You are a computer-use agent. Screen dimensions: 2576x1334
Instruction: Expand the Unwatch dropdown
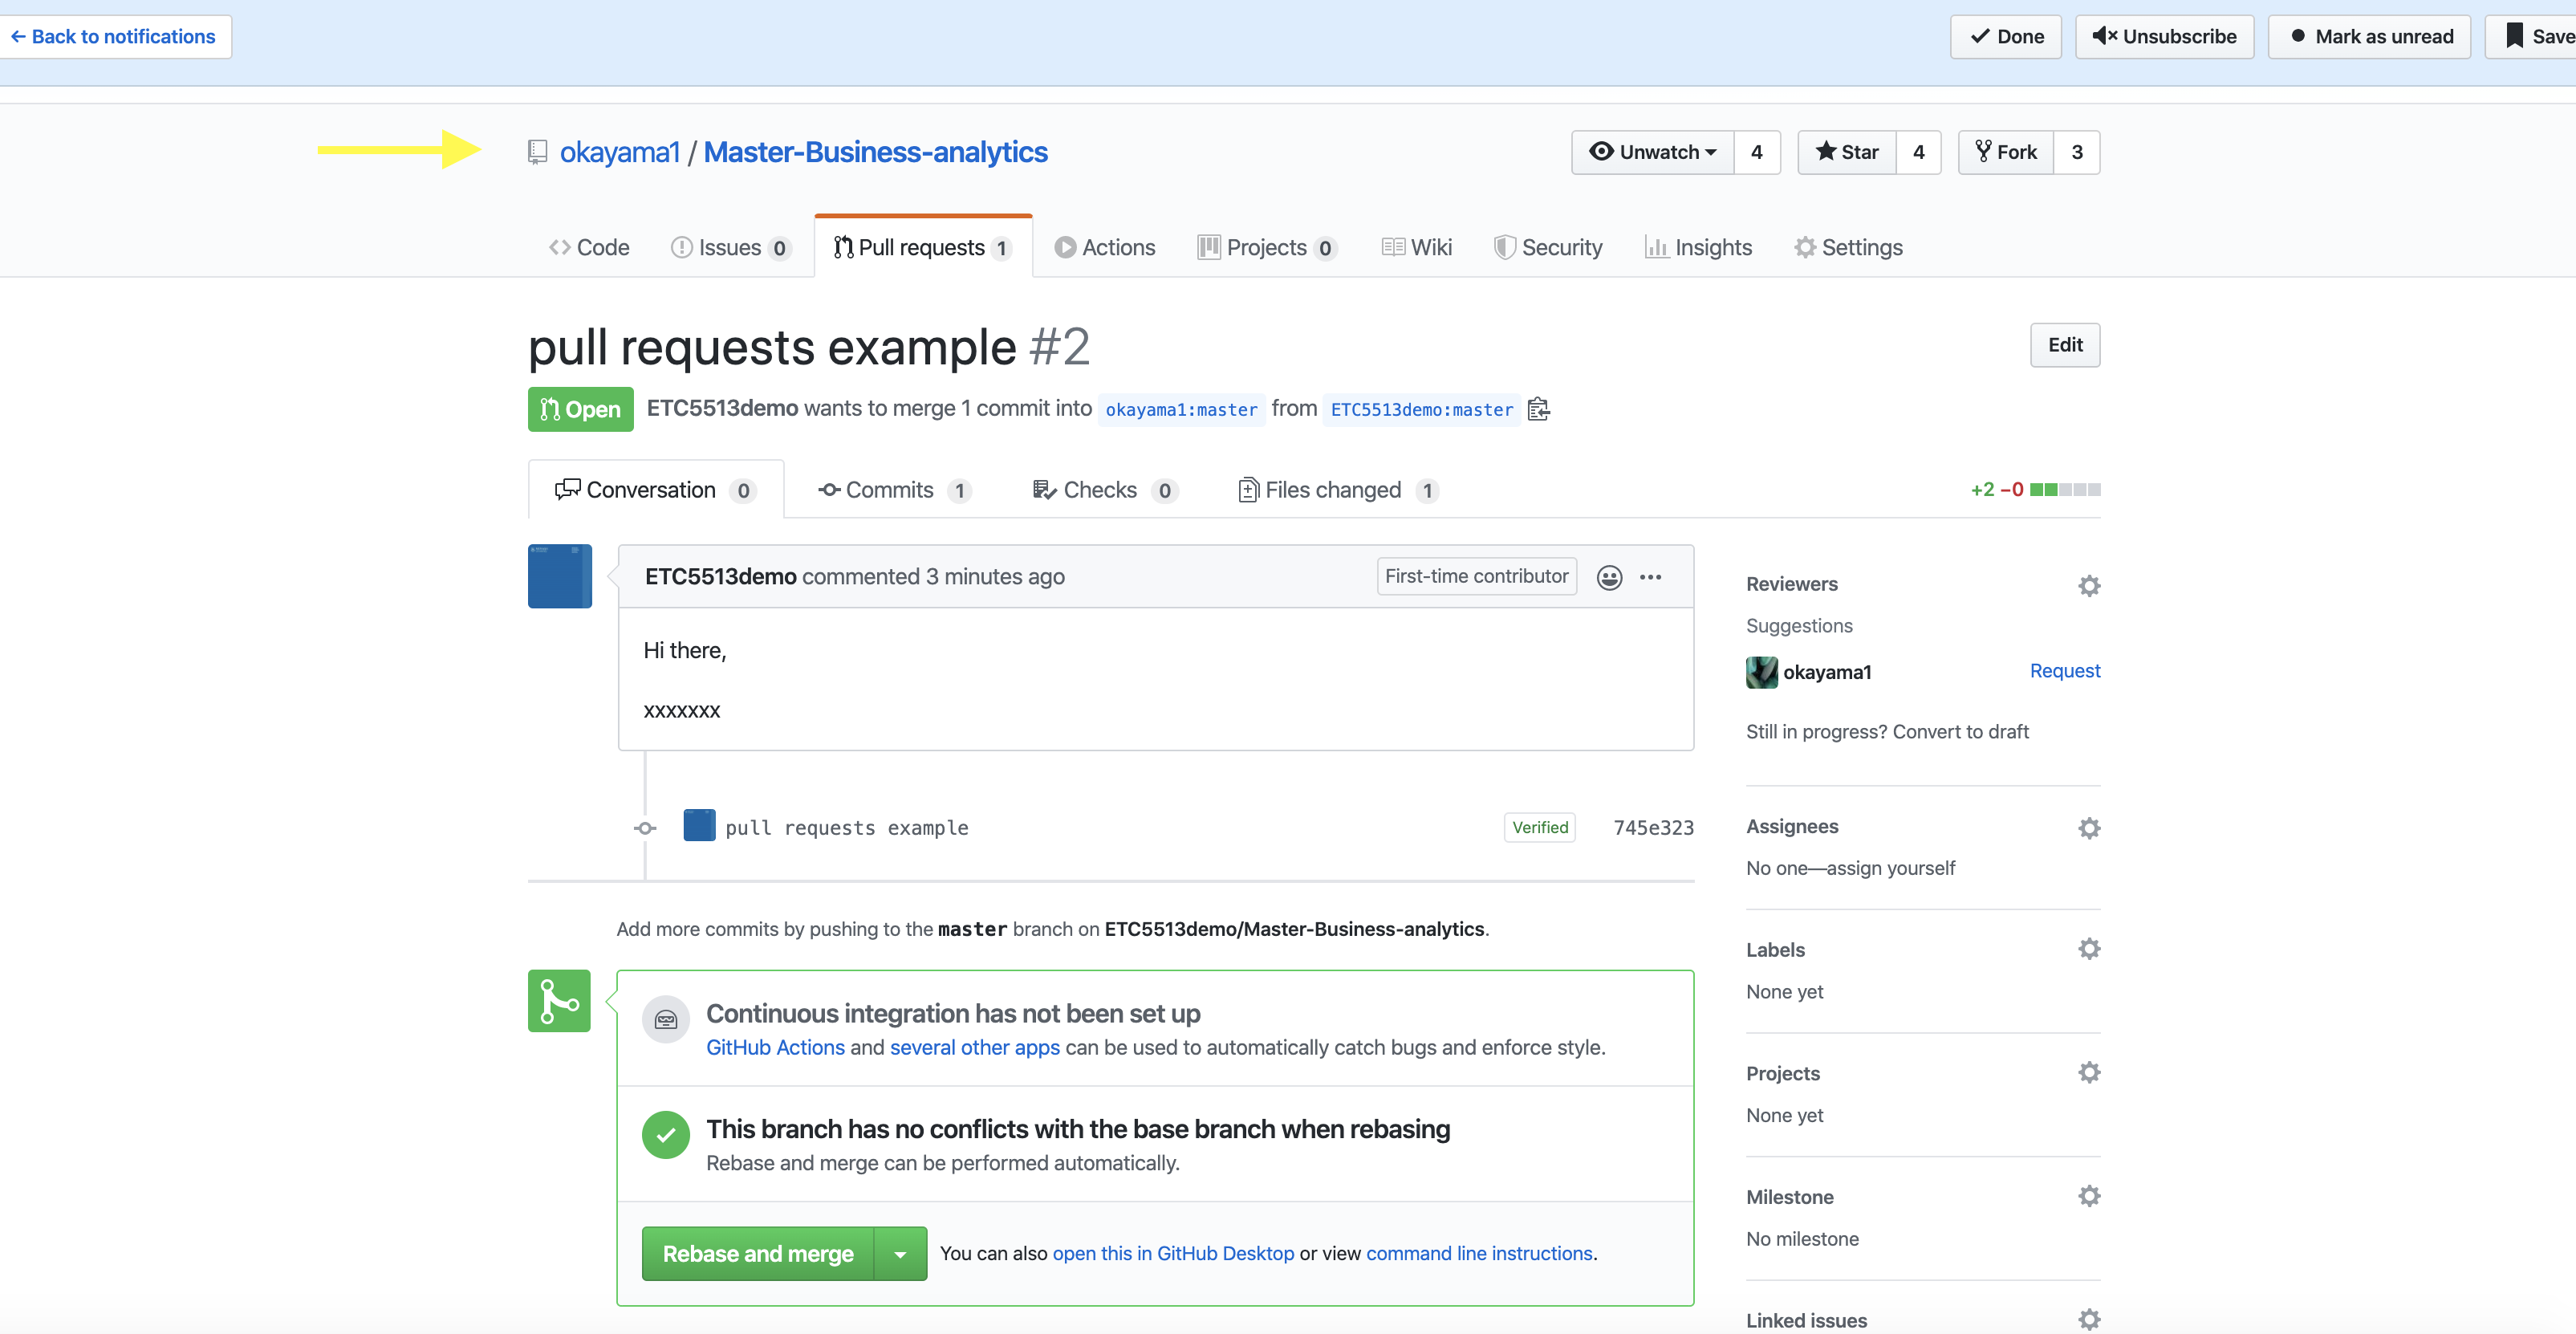(x=1653, y=152)
